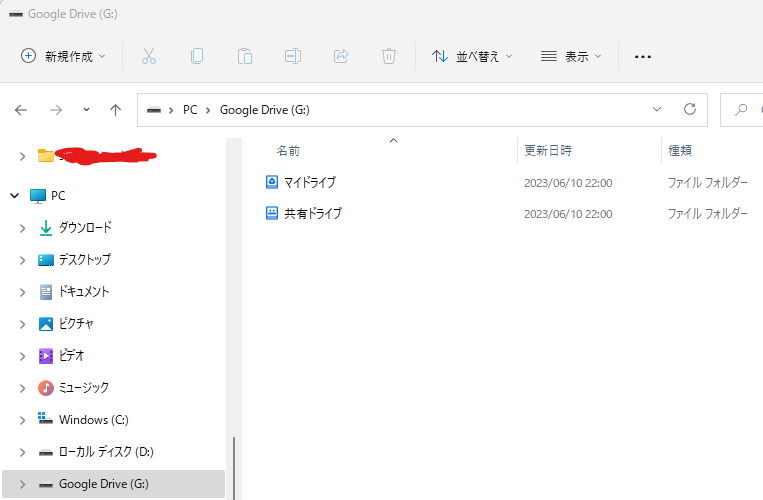The image size is (763, 500).
Task: Expand the redacted yellow folder node
Action: [x=22, y=156]
